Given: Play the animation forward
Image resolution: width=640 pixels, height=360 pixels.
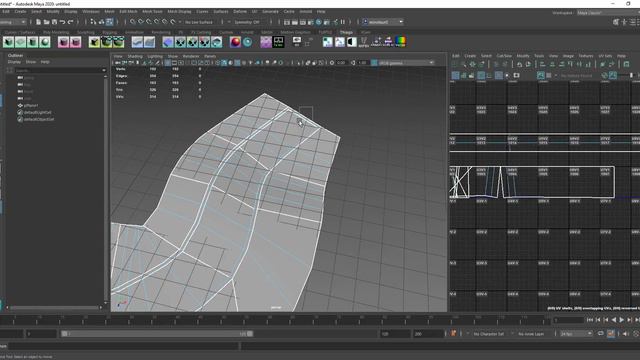Looking at the screenshot, I should click(622, 320).
